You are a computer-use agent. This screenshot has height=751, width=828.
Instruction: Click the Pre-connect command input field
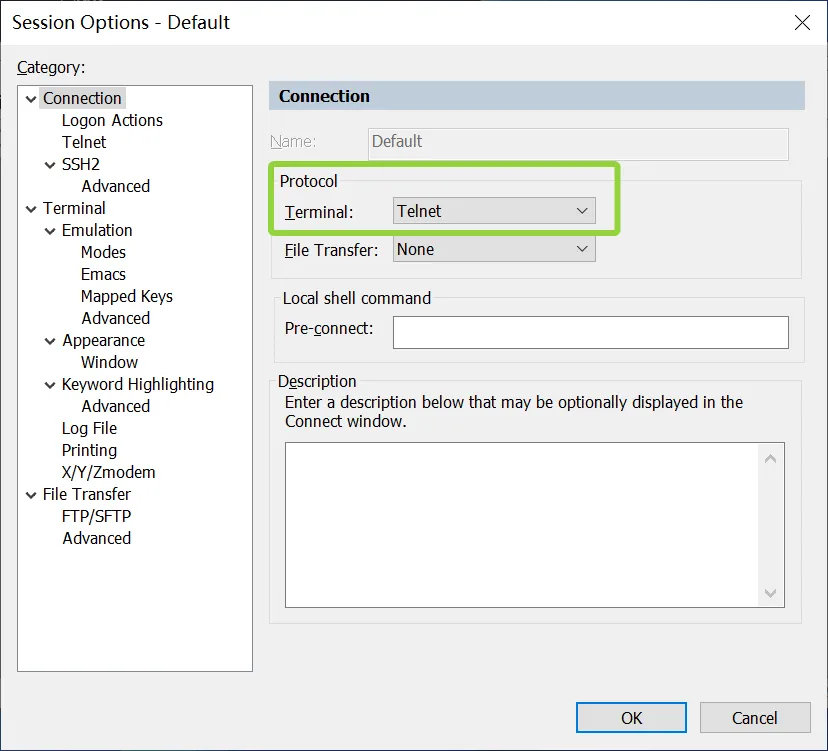(590, 332)
